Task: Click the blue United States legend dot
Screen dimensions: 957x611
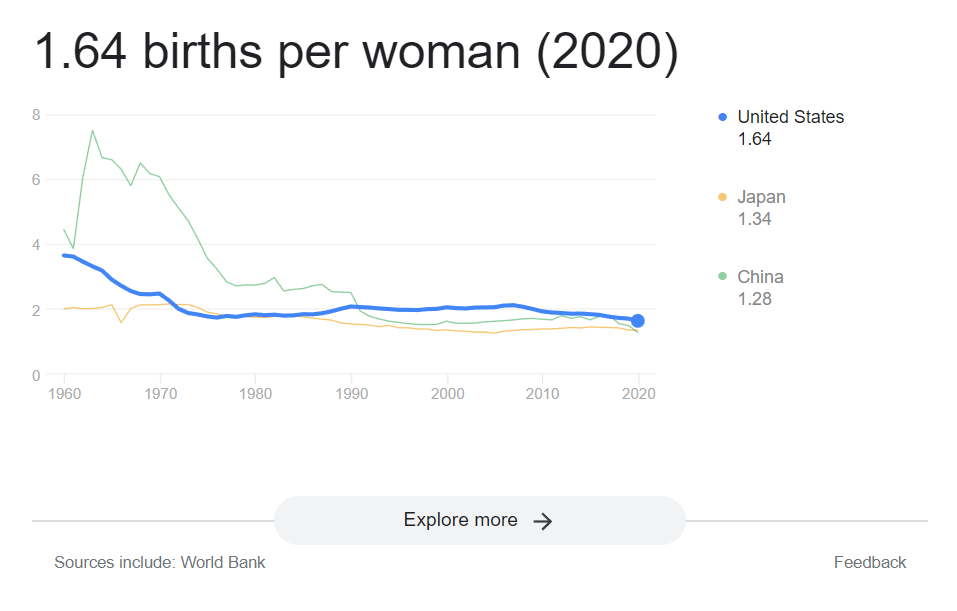Action: (722, 117)
